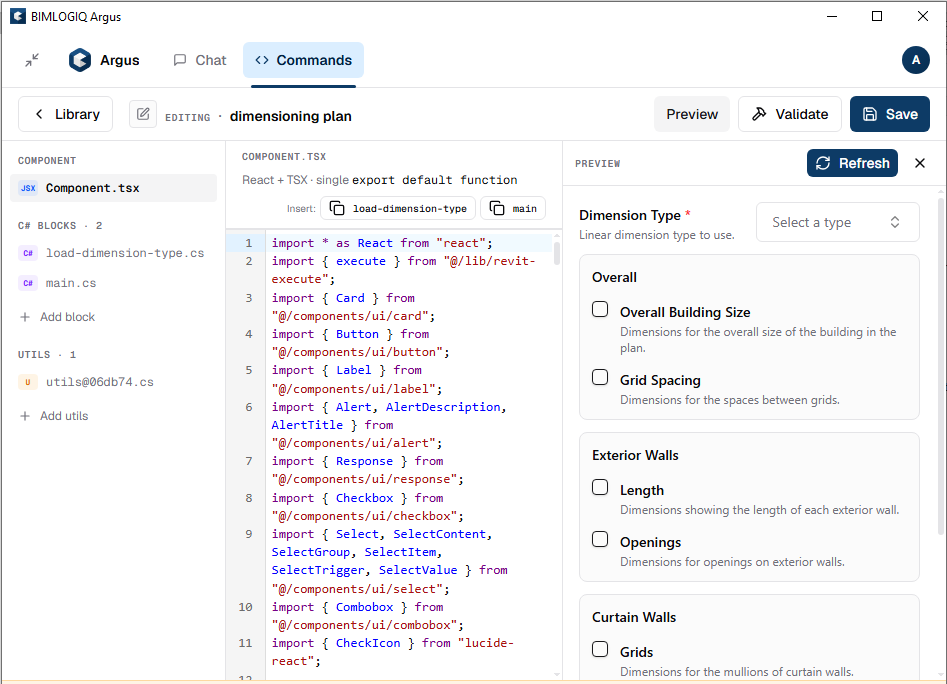Screen dimensions: 947x684
Task: Insert the main block reference
Action: click(x=513, y=208)
